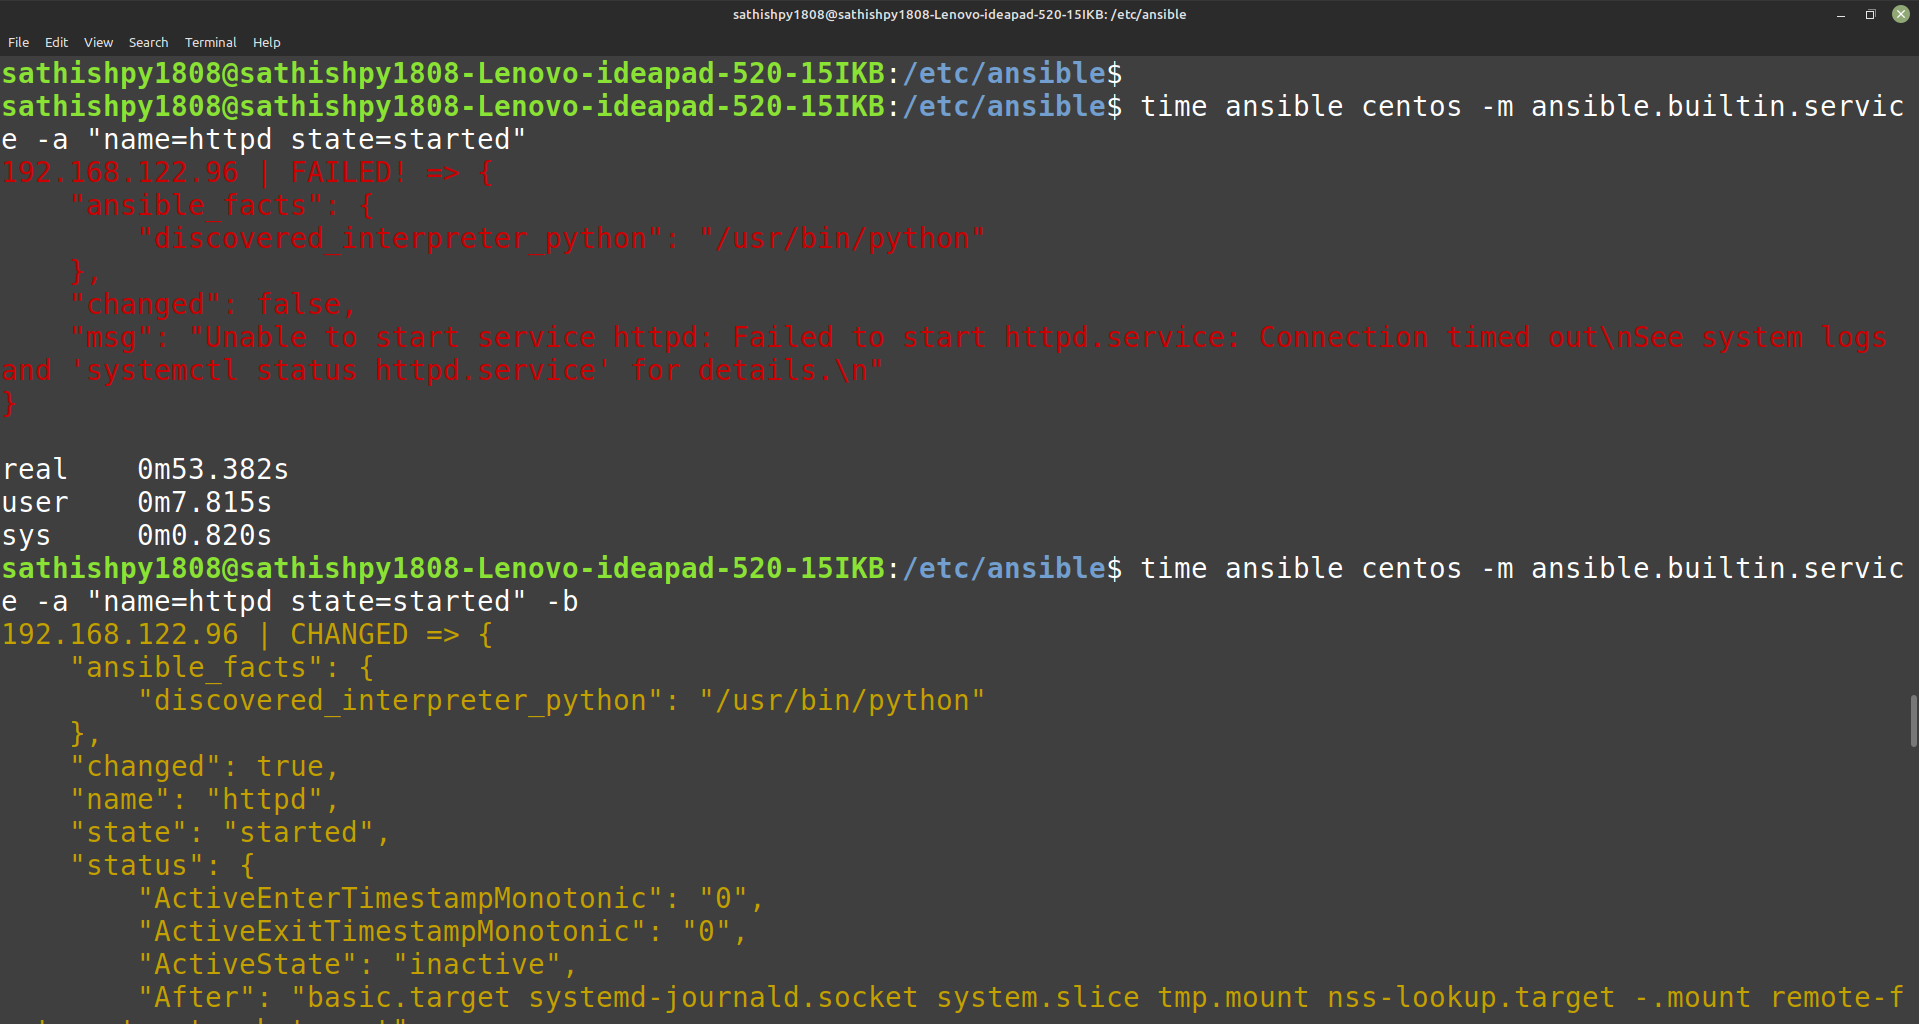Open the Edit menu
Screen dimensions: 1919x1024
56,42
